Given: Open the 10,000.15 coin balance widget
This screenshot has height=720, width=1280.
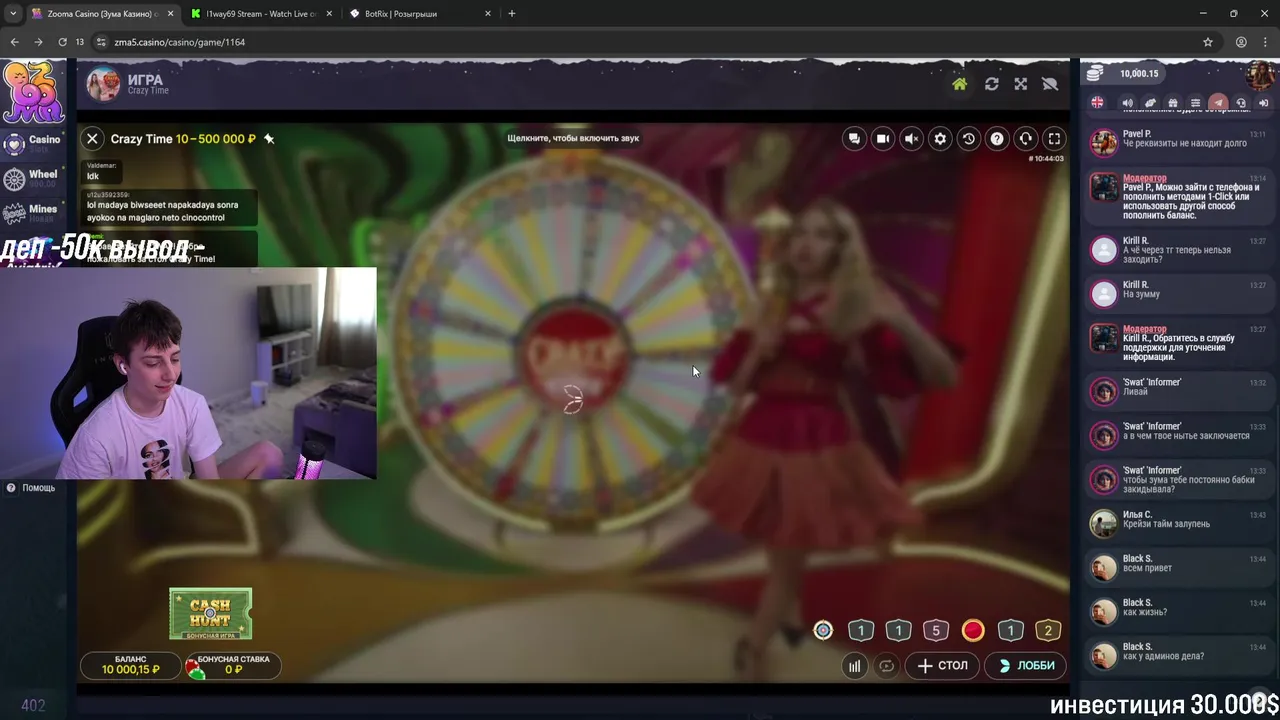Looking at the screenshot, I should (1123, 74).
